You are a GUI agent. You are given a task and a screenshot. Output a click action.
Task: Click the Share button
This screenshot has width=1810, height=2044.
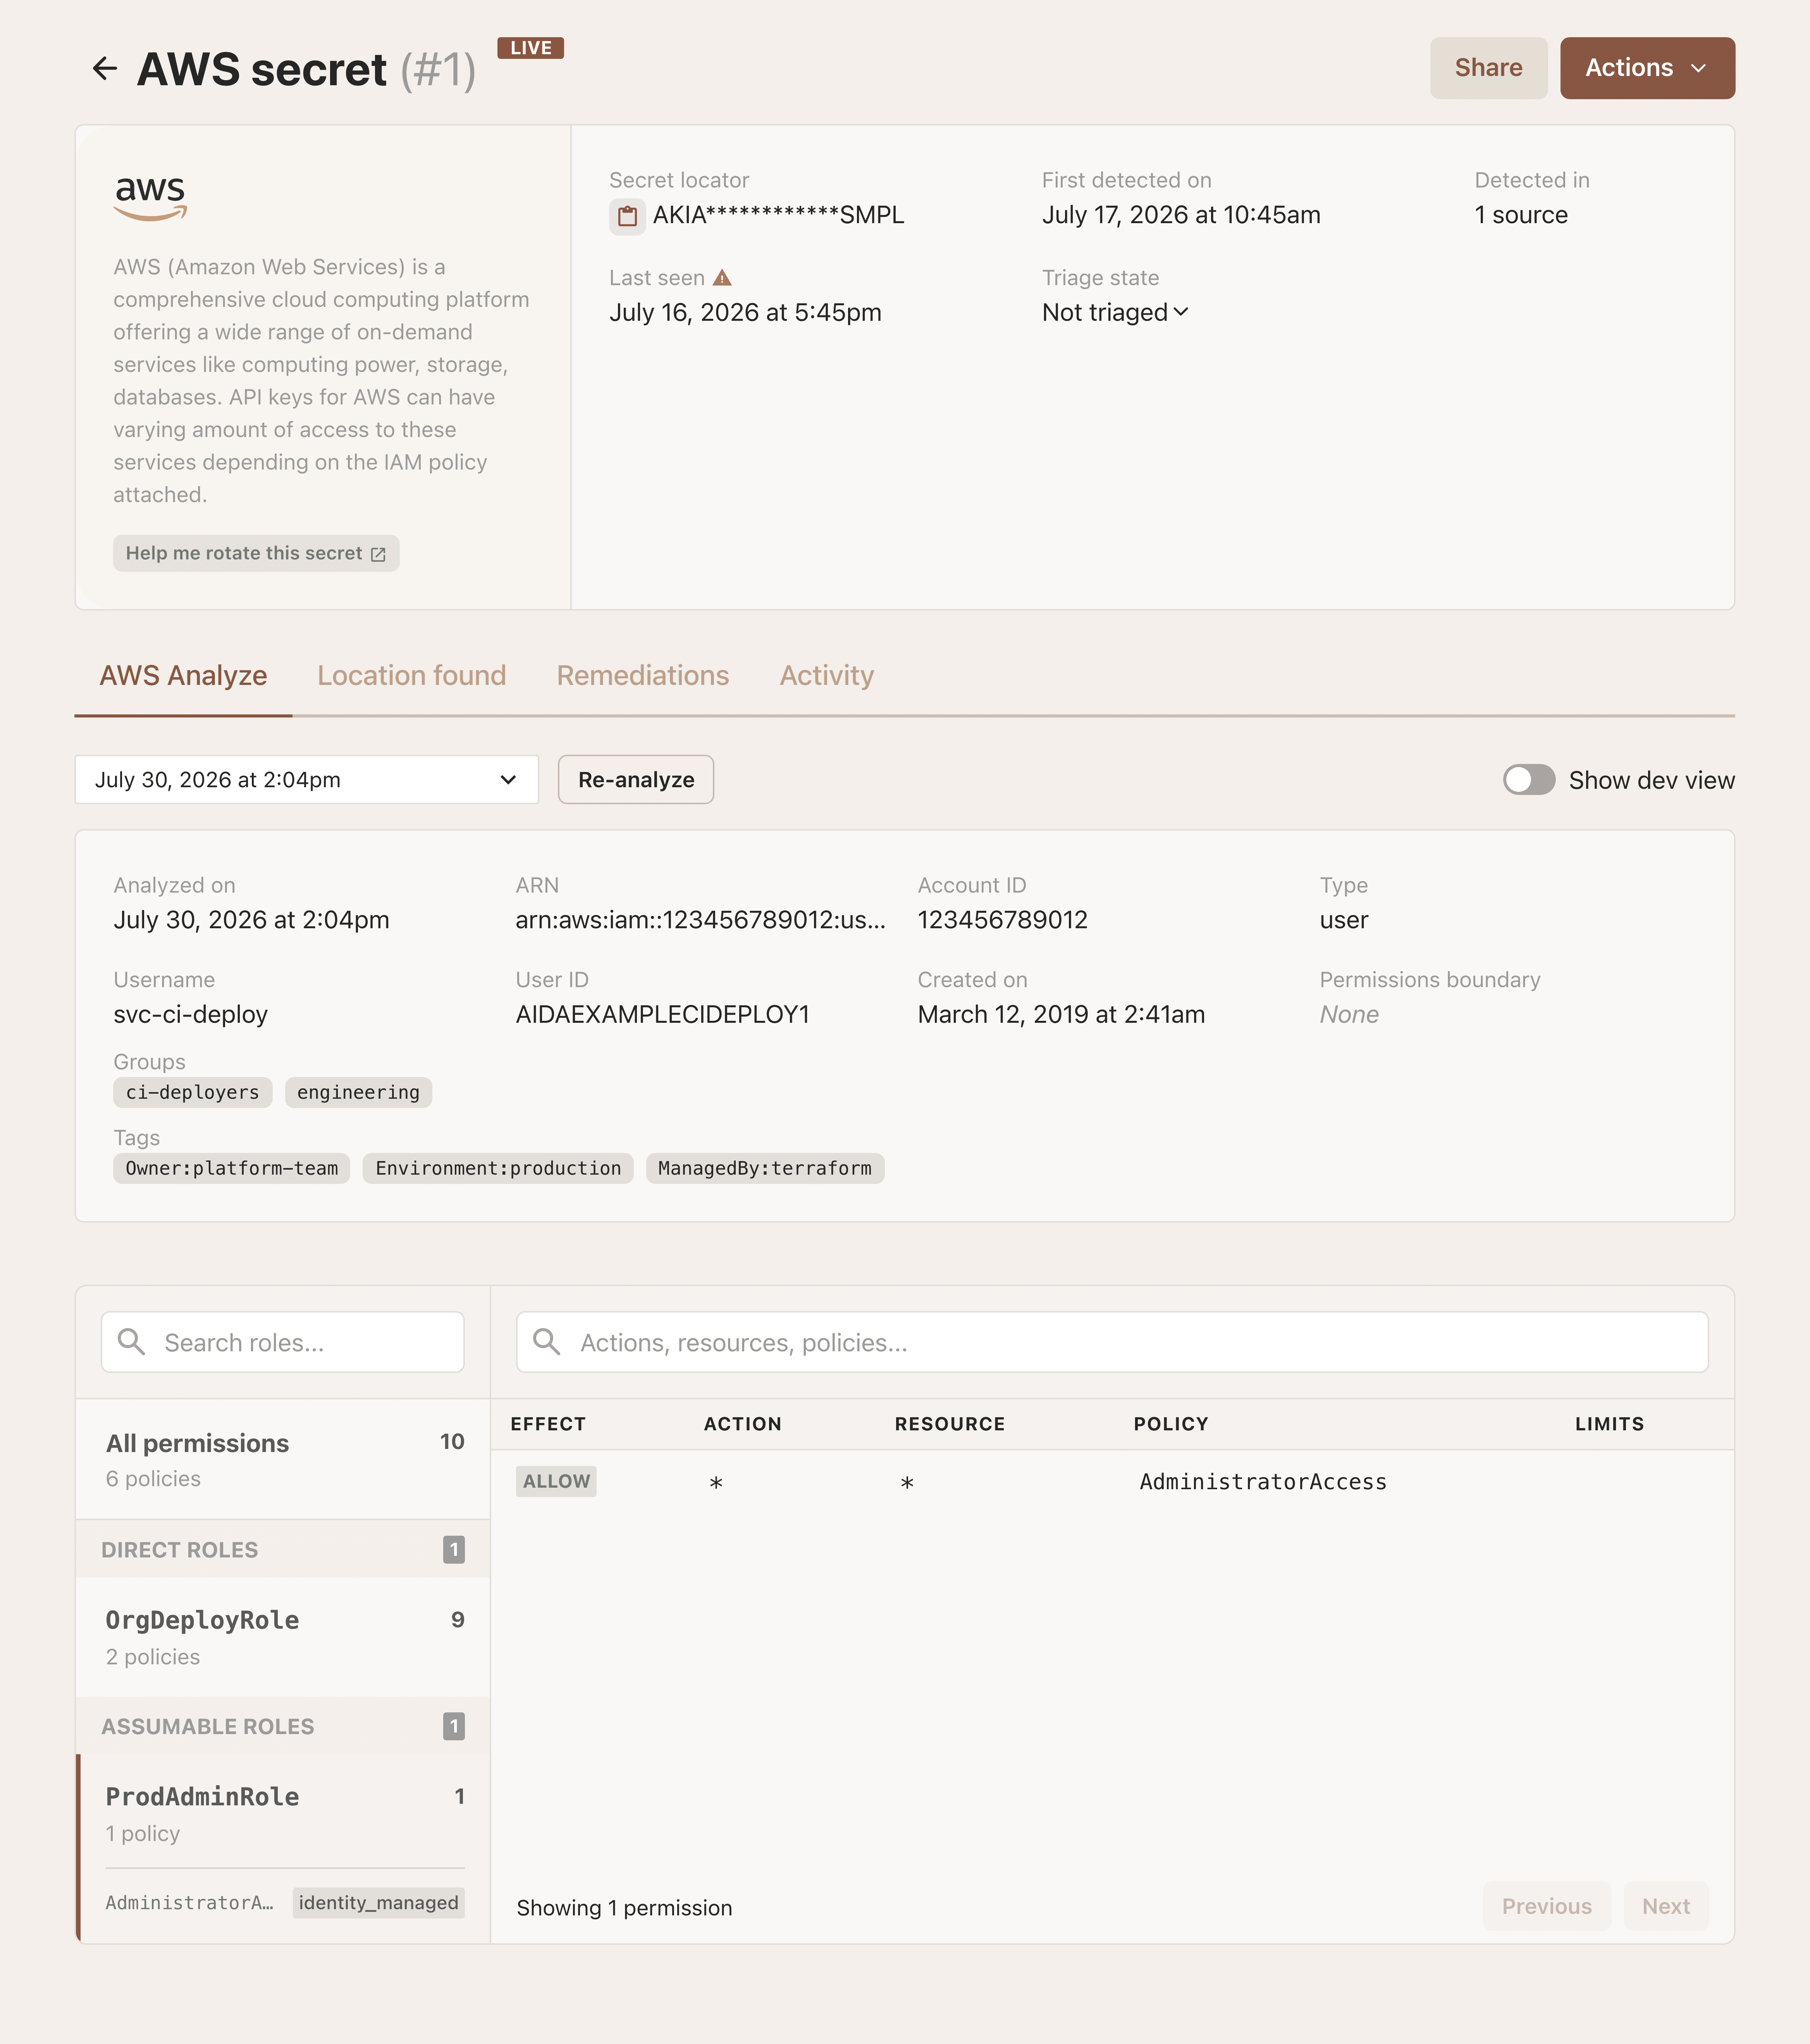tap(1488, 68)
